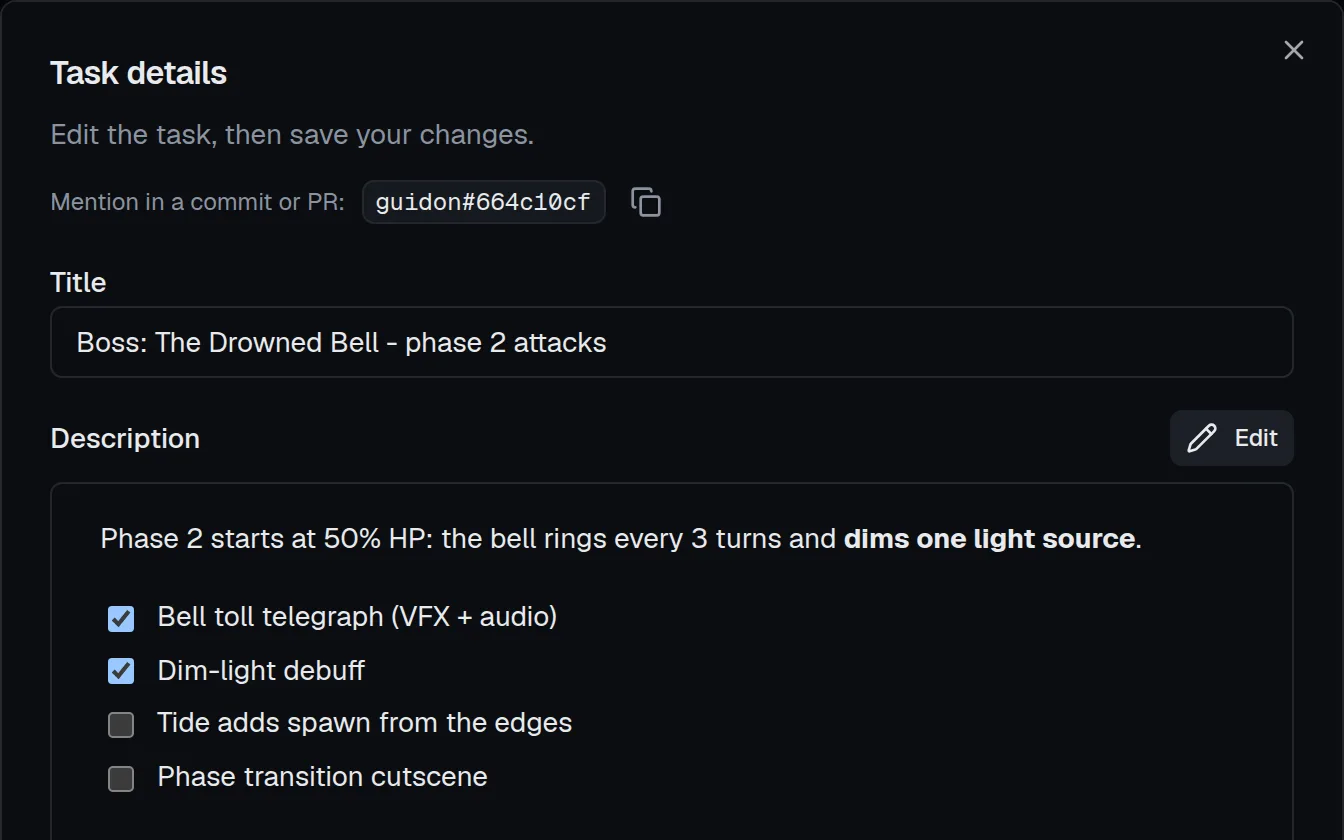Screen dimensions: 1344x840
Task: Click the Tide adds spawn label text
Action: pos(365,723)
